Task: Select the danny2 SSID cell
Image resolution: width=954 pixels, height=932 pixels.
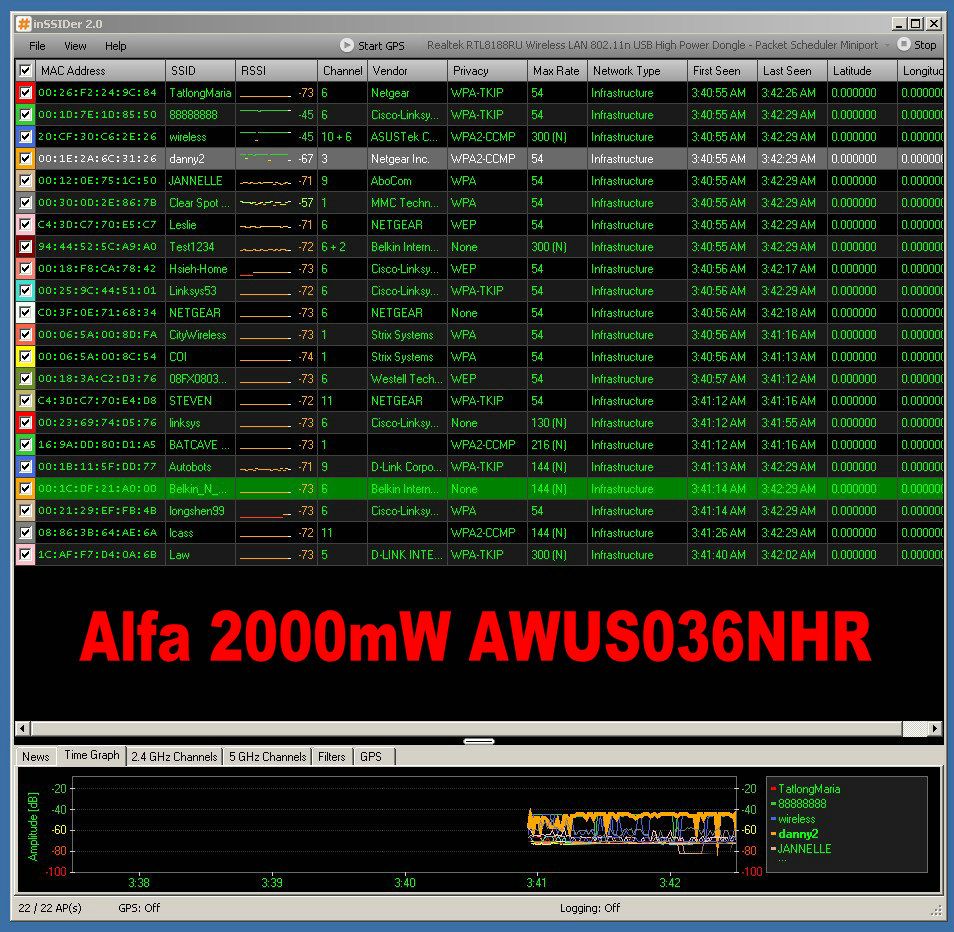Action: (x=200, y=159)
